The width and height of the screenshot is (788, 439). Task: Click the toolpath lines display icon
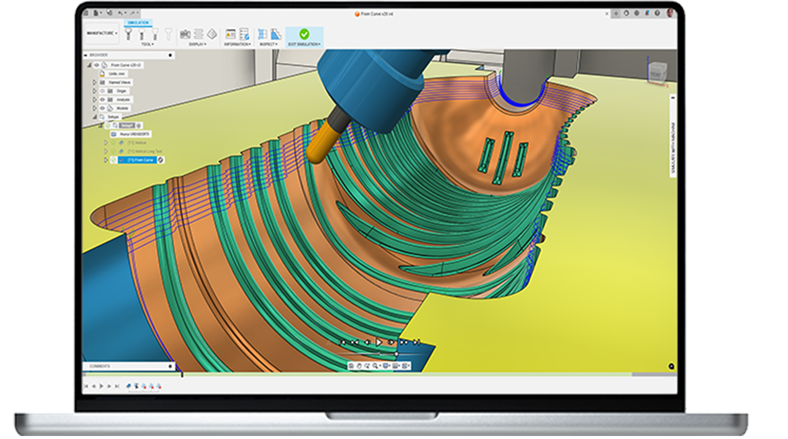tap(199, 34)
